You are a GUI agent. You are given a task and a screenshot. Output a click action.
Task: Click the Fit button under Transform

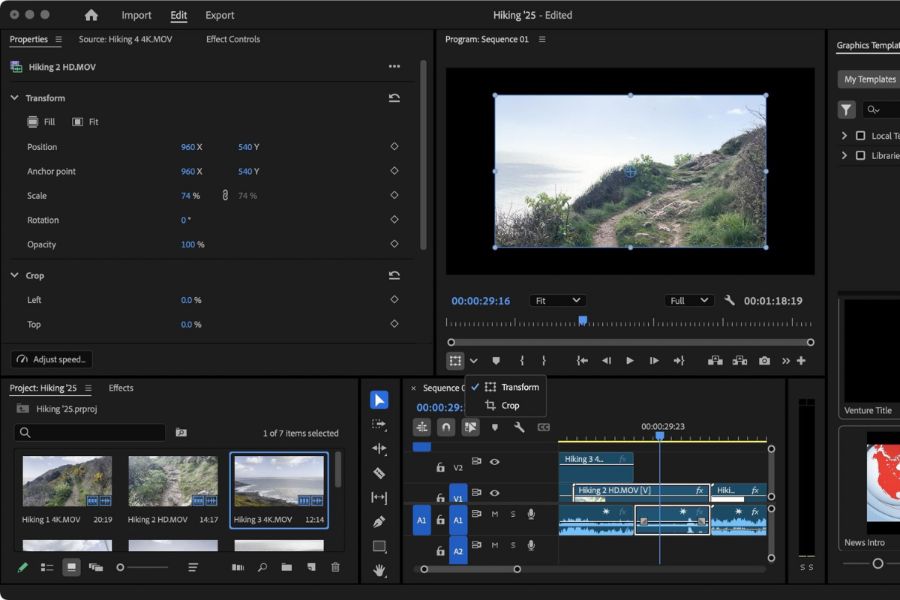(86, 122)
